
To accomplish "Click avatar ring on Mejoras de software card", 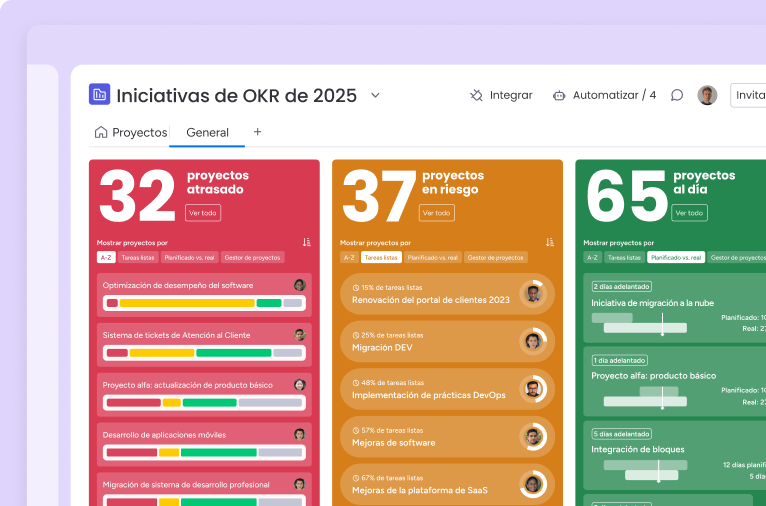I will coord(533,437).
